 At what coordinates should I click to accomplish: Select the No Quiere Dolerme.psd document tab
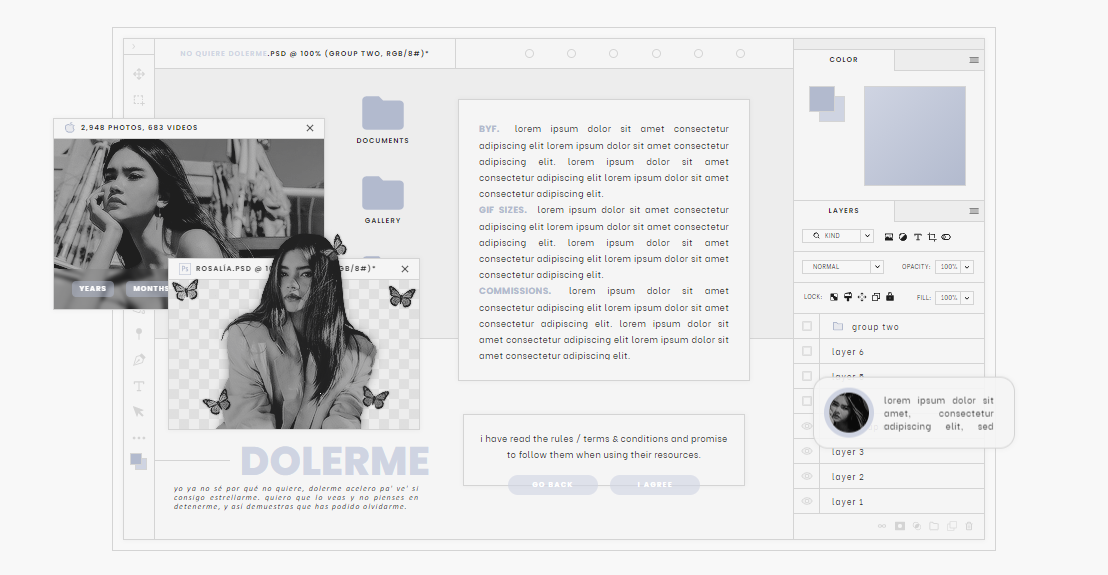(x=305, y=54)
